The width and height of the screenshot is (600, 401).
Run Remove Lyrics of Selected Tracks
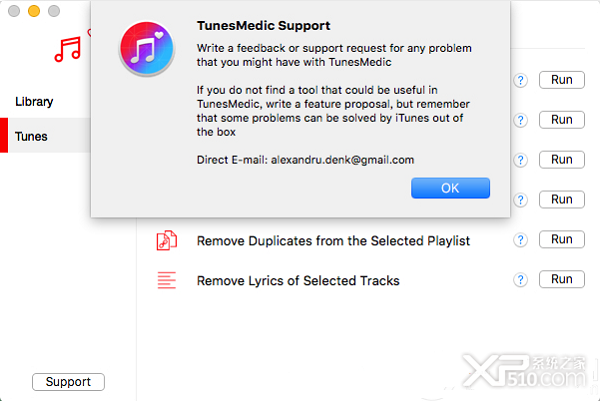click(x=561, y=279)
